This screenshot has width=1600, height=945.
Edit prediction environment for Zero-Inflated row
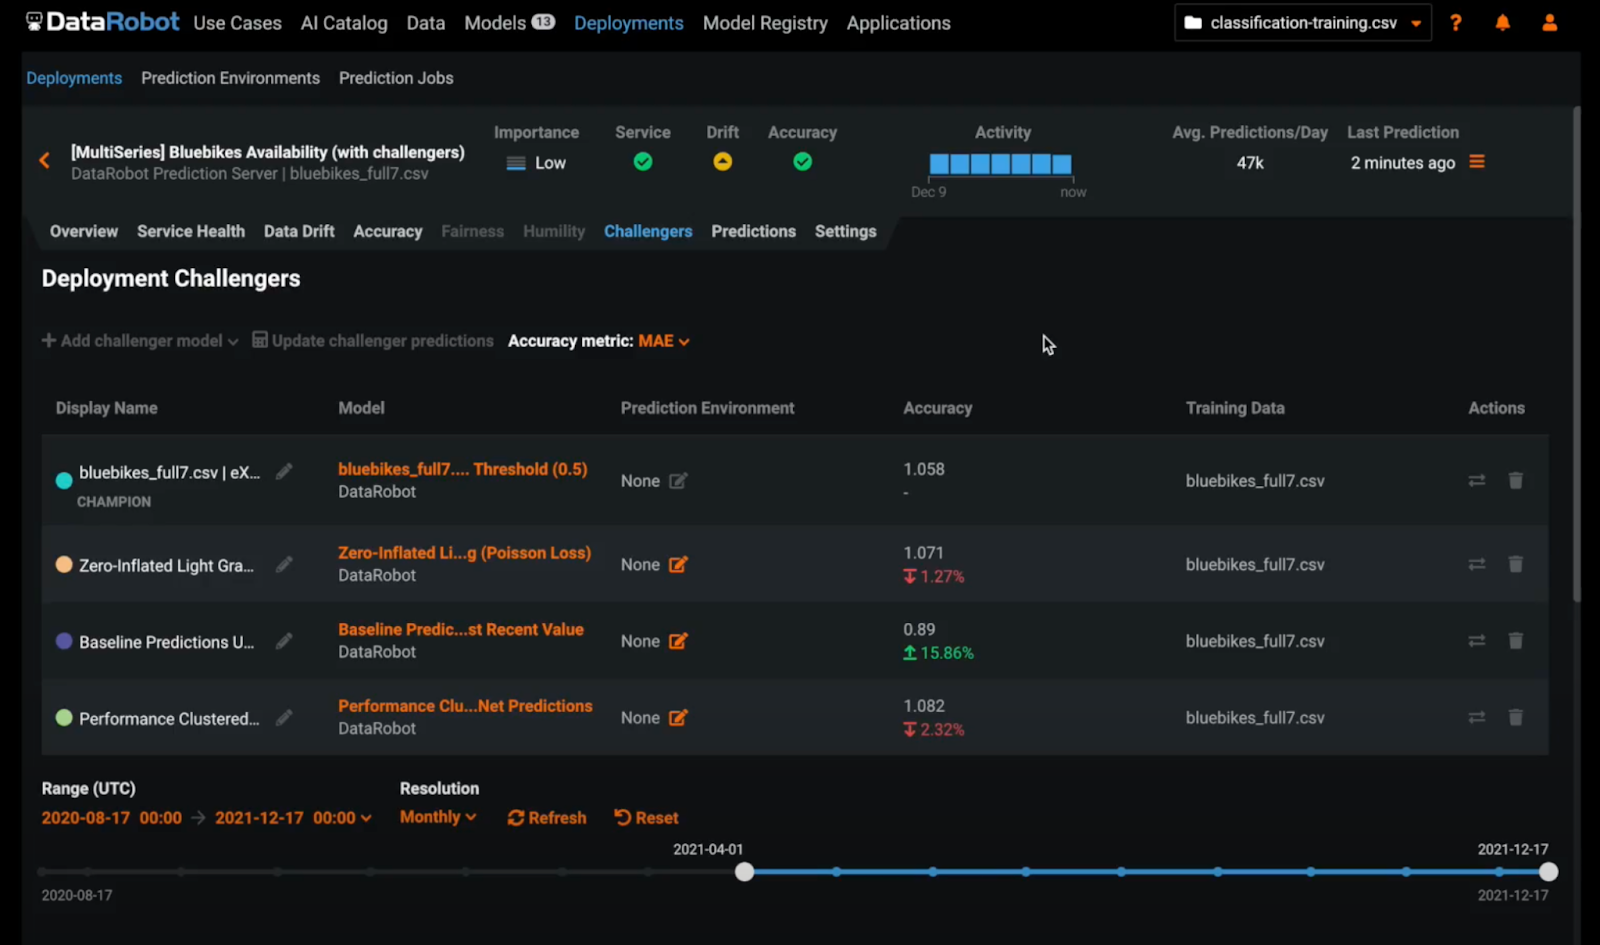[678, 565]
